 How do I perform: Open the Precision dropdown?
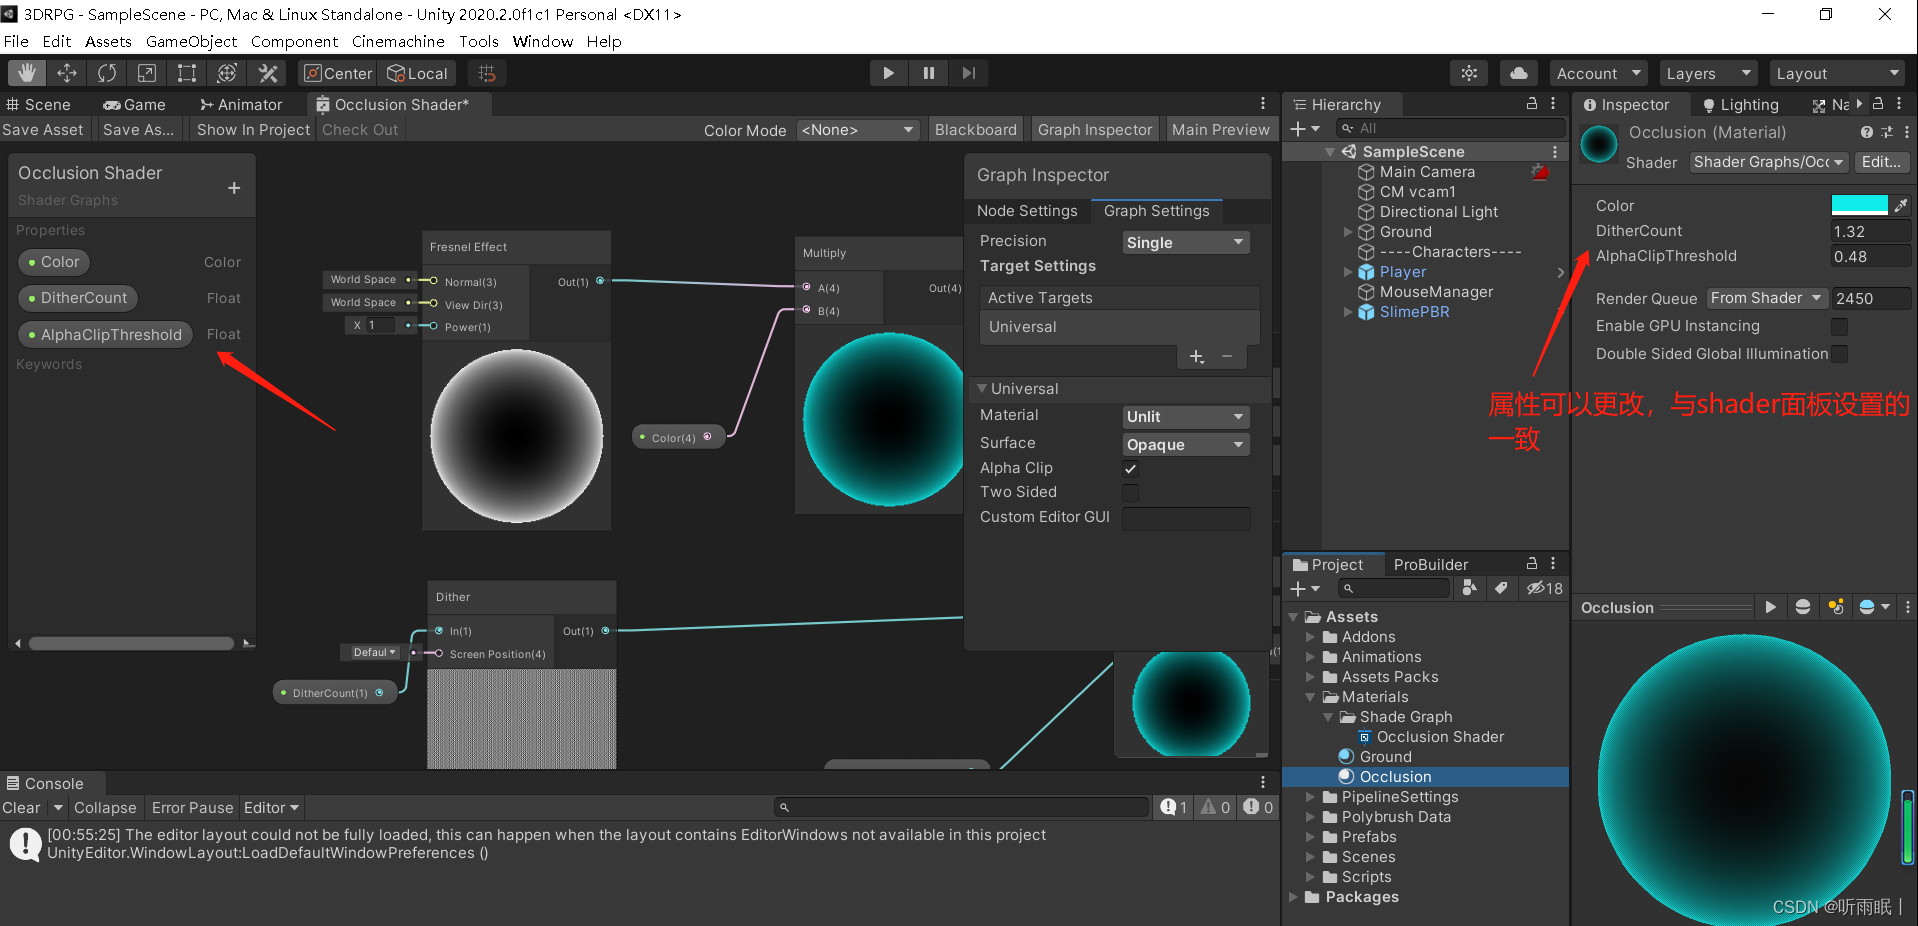pos(1186,242)
